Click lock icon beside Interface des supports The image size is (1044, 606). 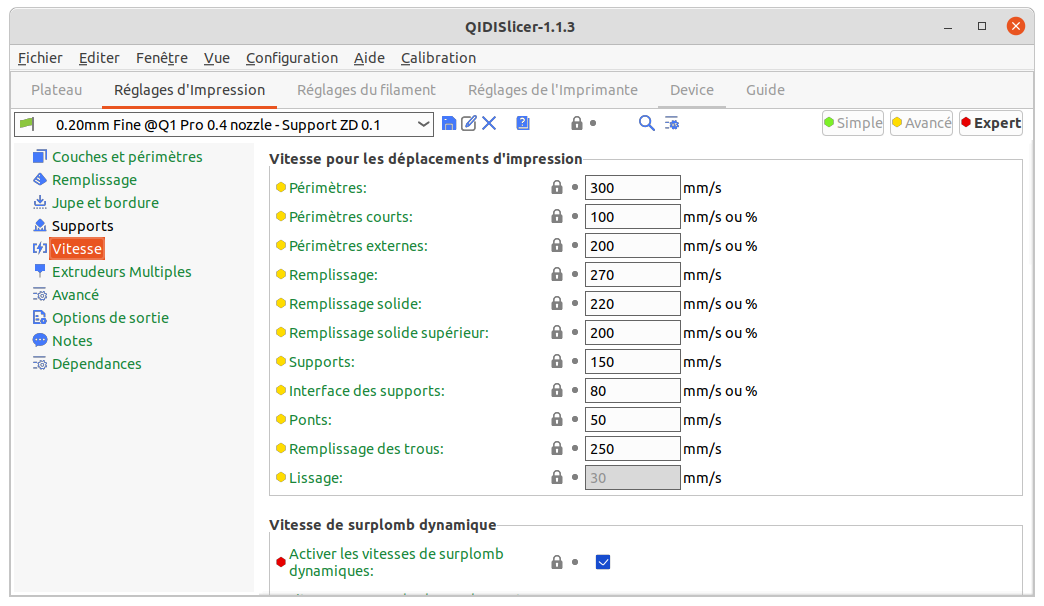pos(557,390)
